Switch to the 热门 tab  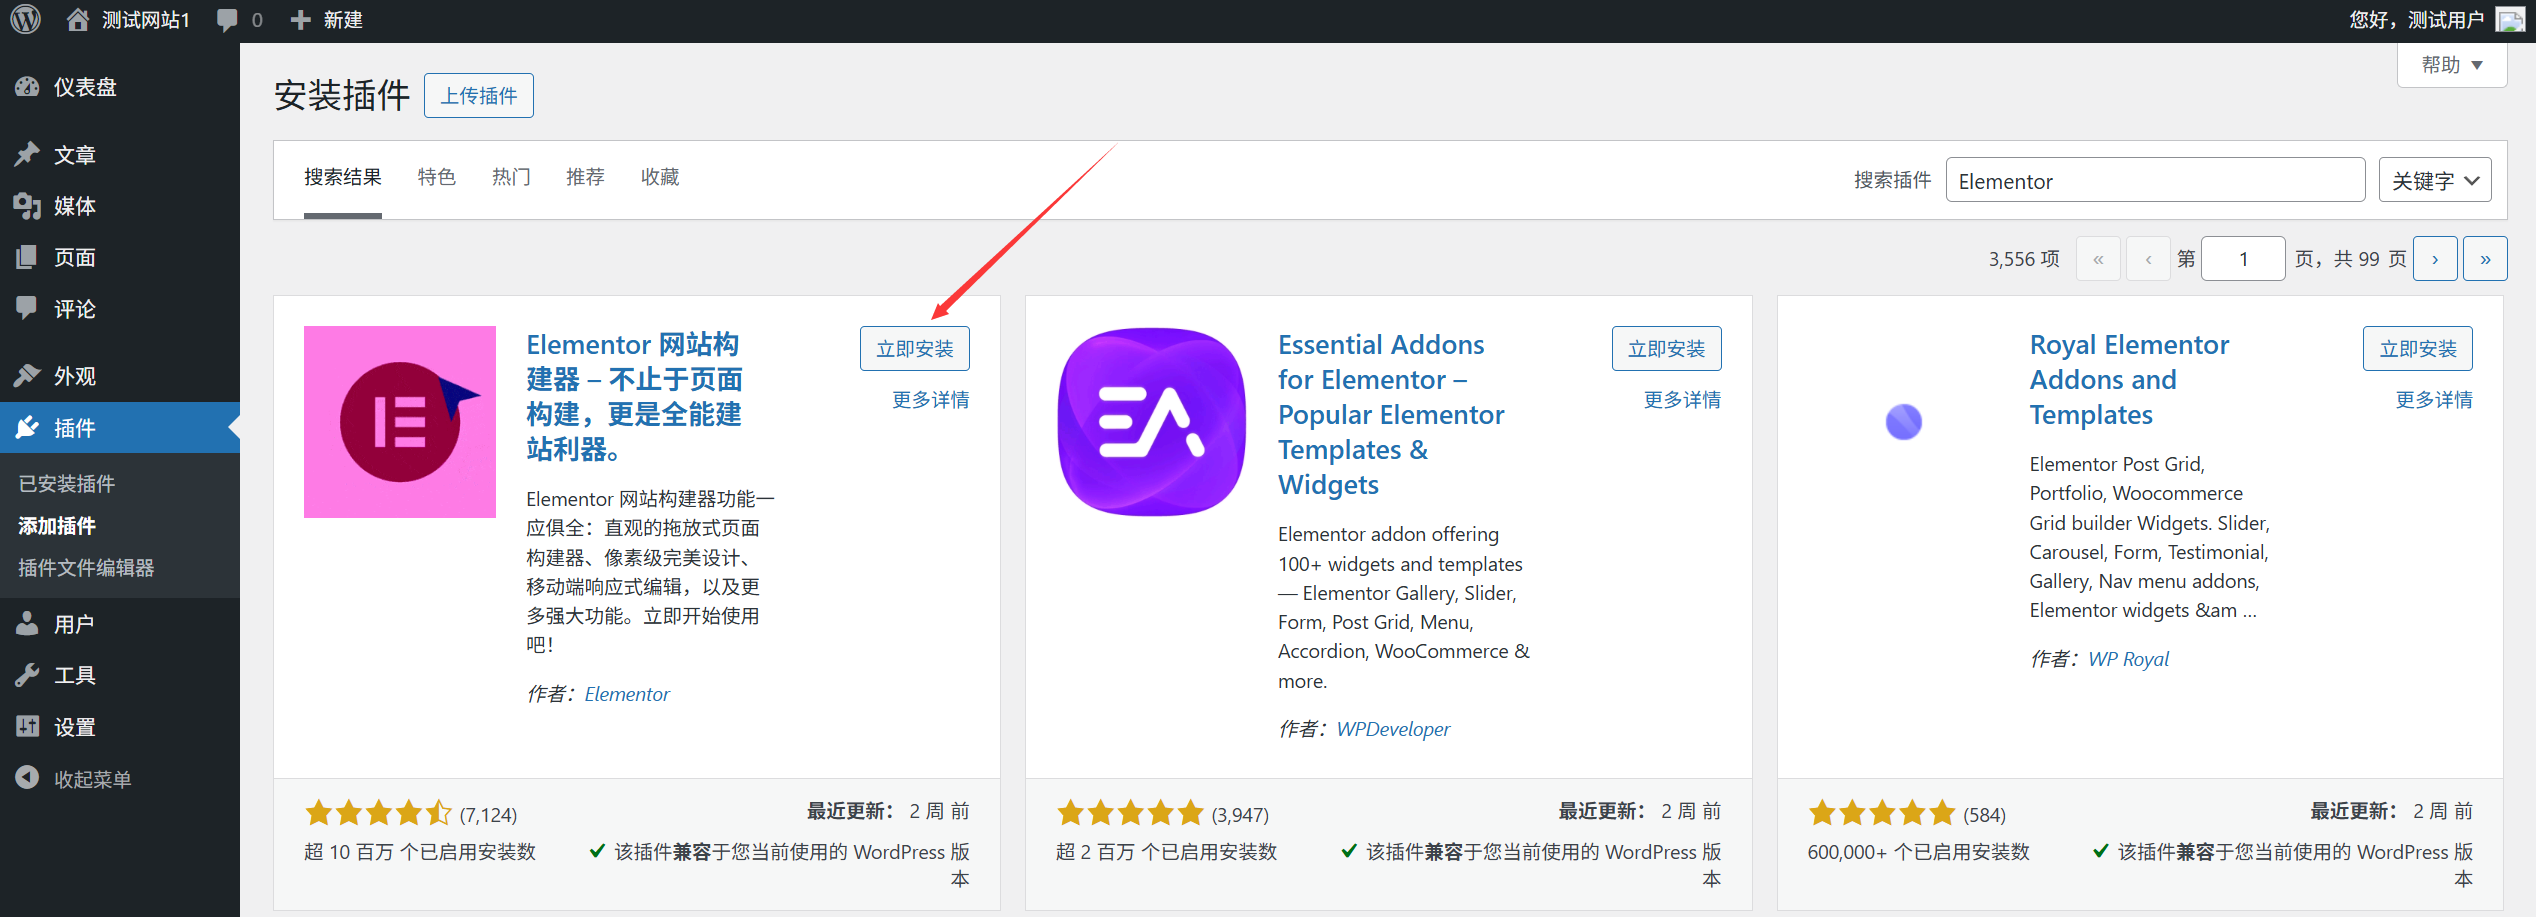pyautogui.click(x=511, y=177)
